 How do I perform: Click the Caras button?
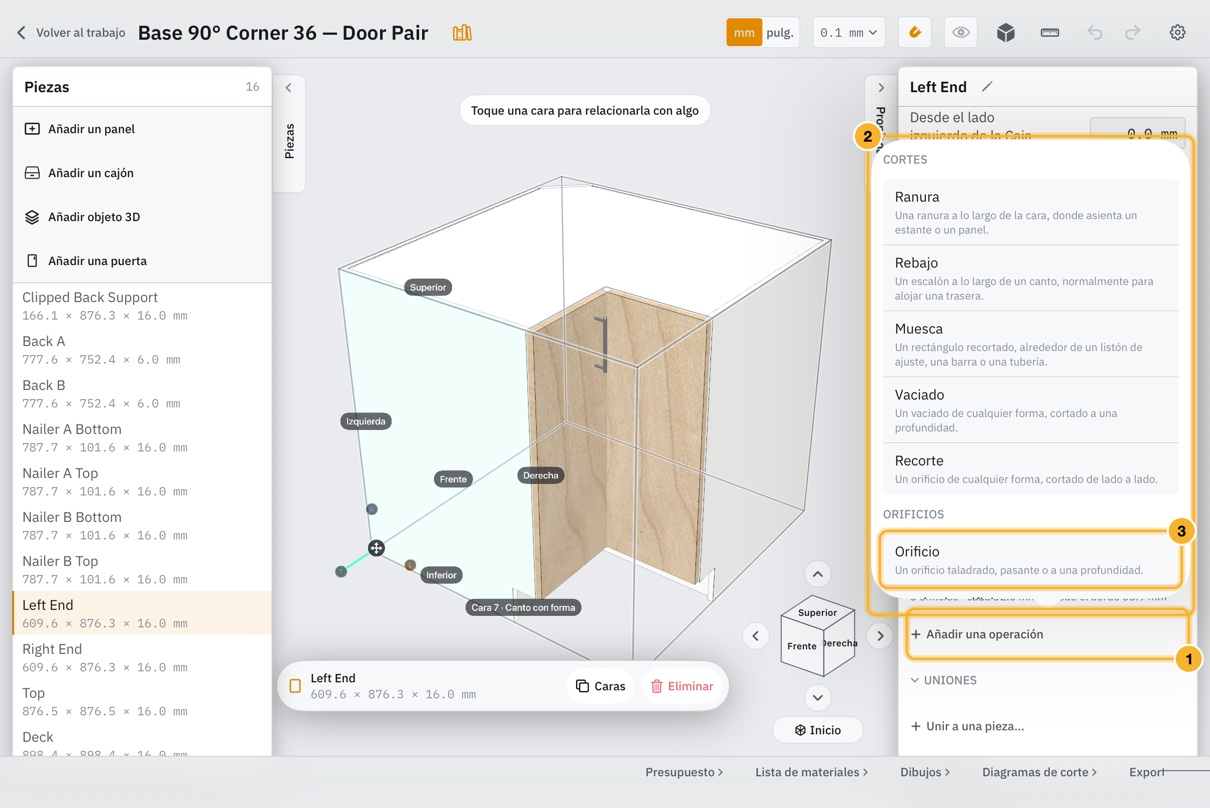(600, 686)
